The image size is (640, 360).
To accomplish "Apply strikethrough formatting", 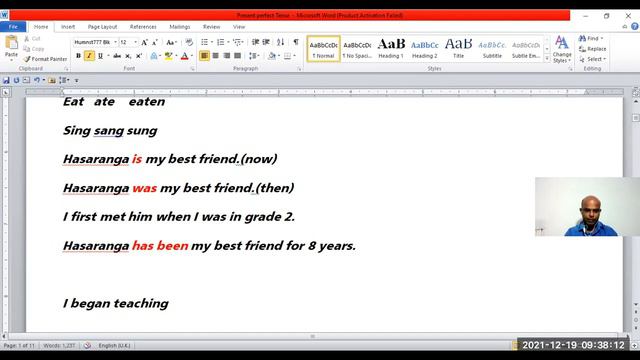I will 117,56.
